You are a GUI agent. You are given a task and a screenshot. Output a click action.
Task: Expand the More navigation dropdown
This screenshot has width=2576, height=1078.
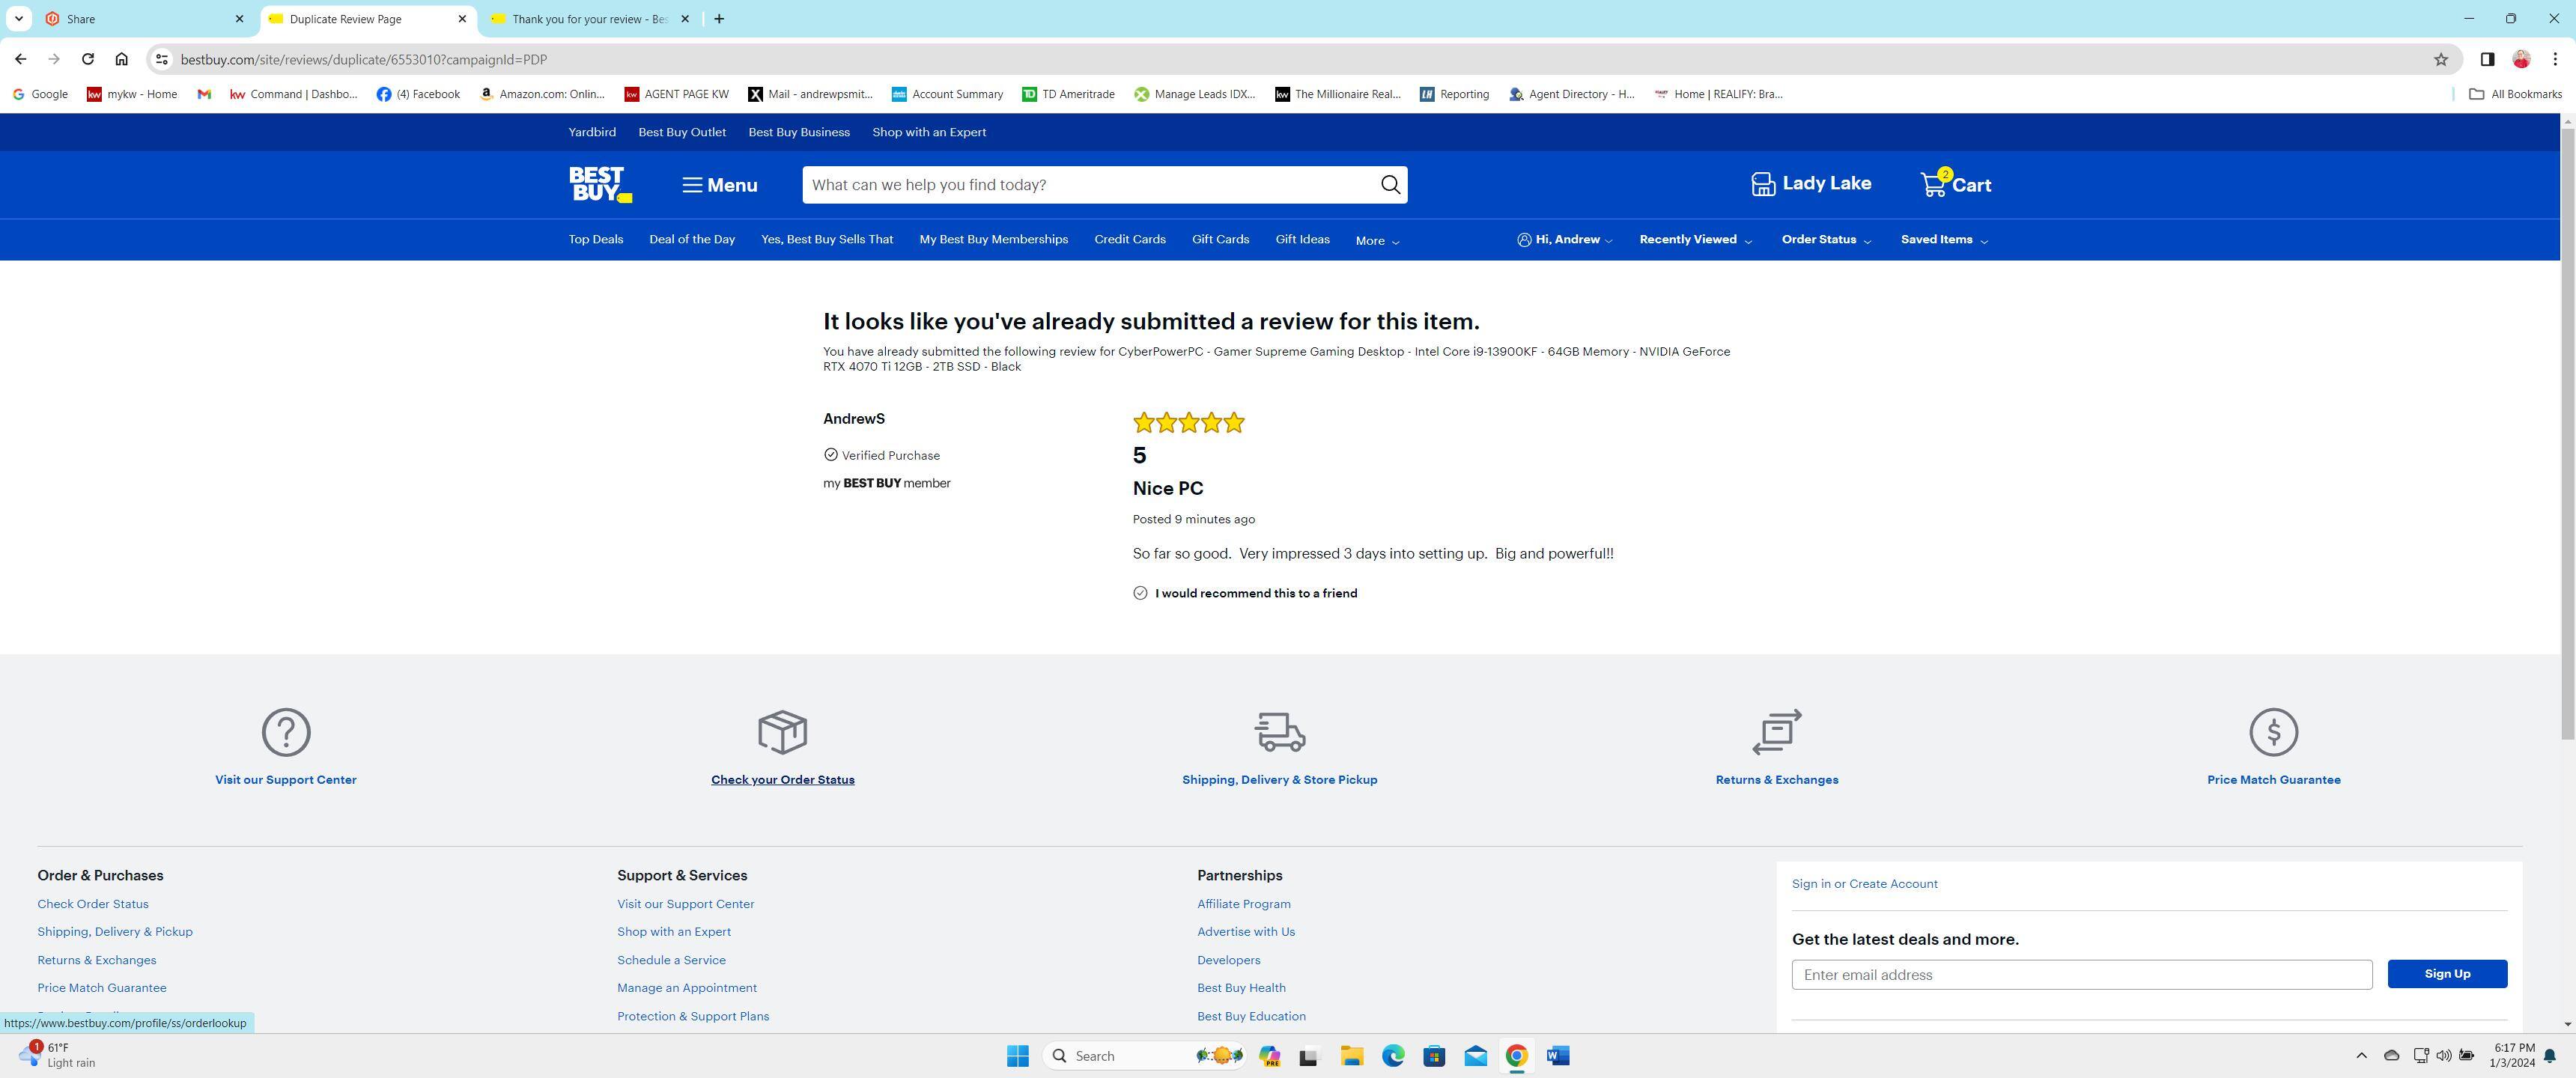1377,241
